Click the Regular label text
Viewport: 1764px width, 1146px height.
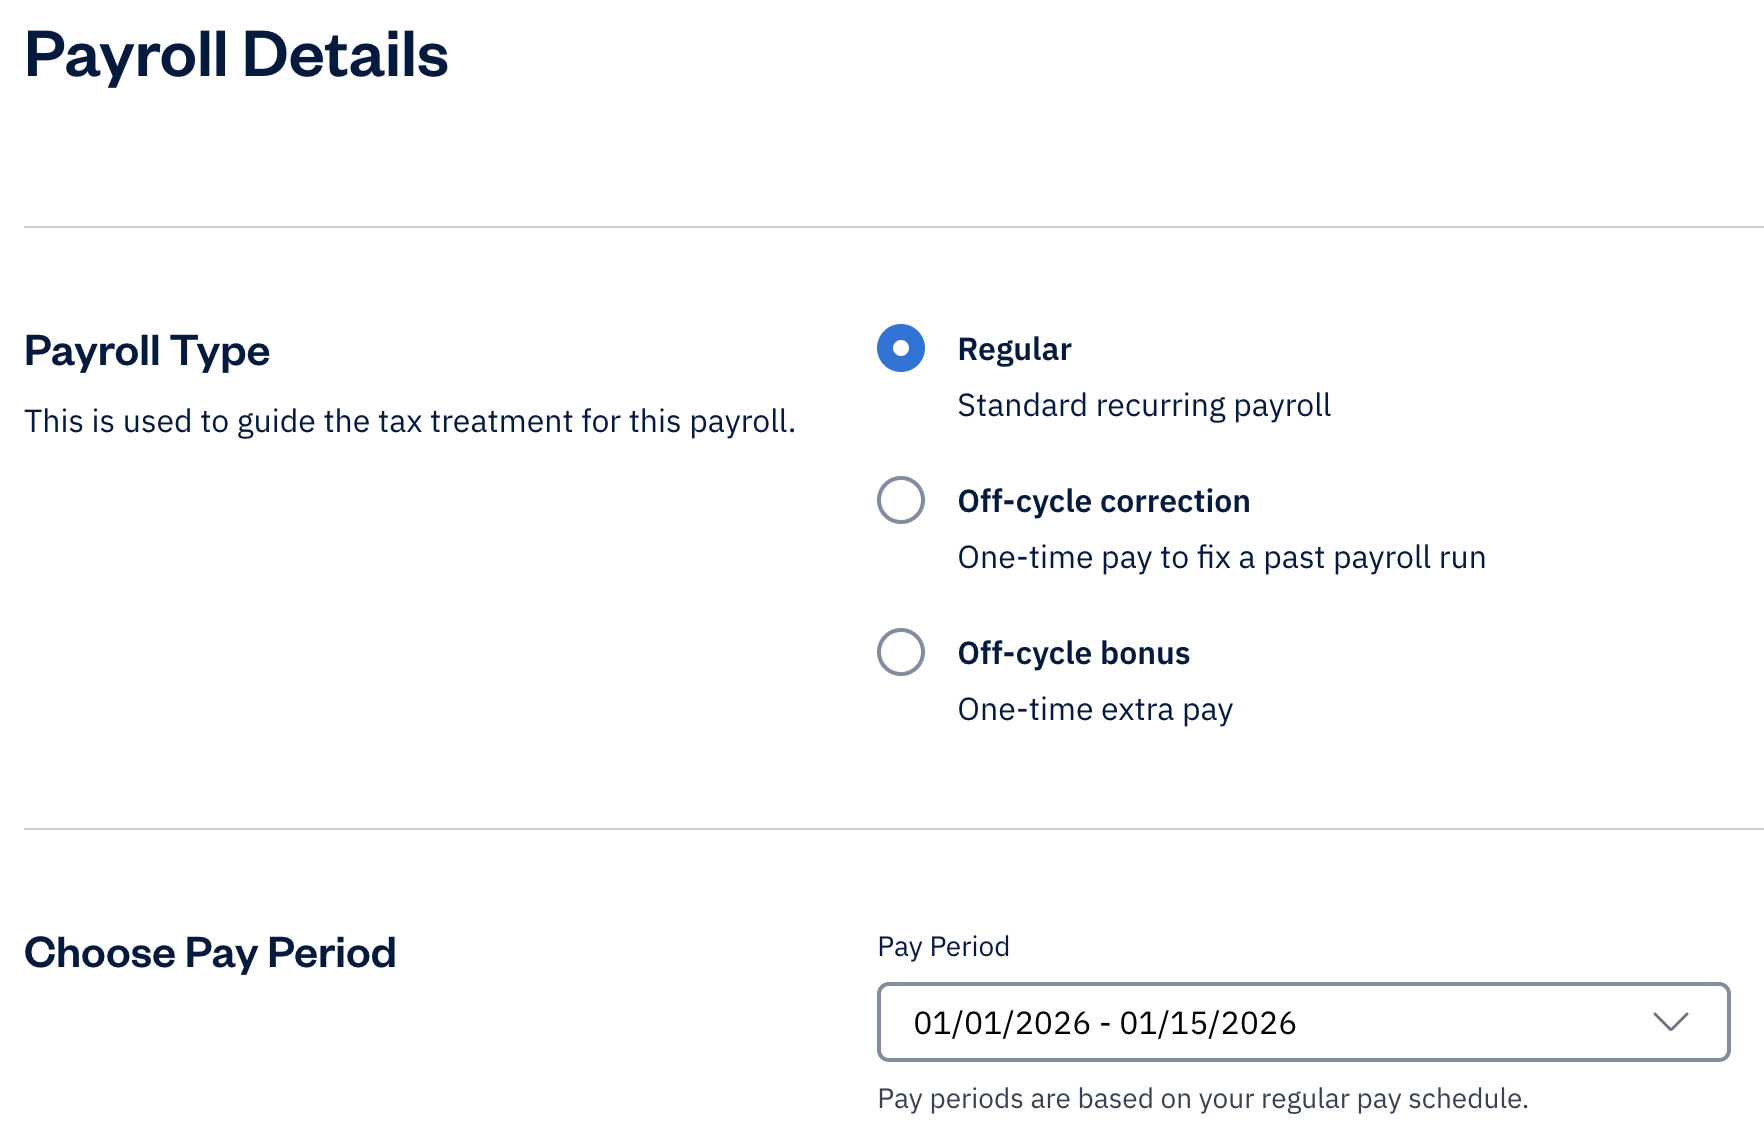pyautogui.click(x=1014, y=349)
